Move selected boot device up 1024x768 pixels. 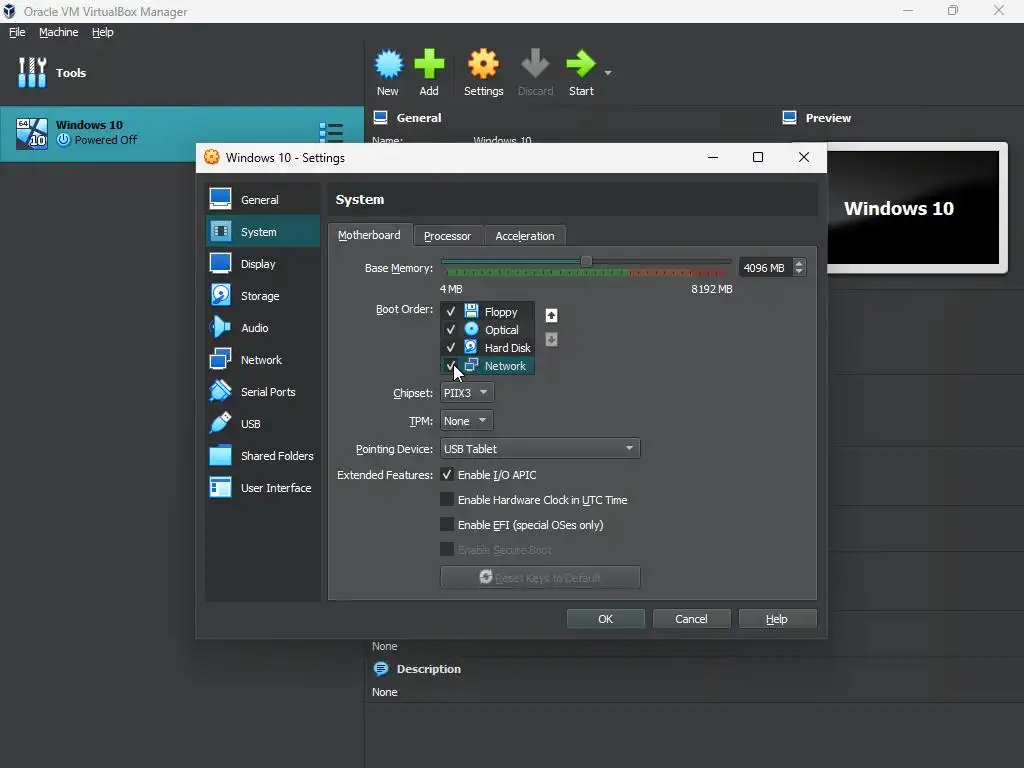pyautogui.click(x=551, y=315)
